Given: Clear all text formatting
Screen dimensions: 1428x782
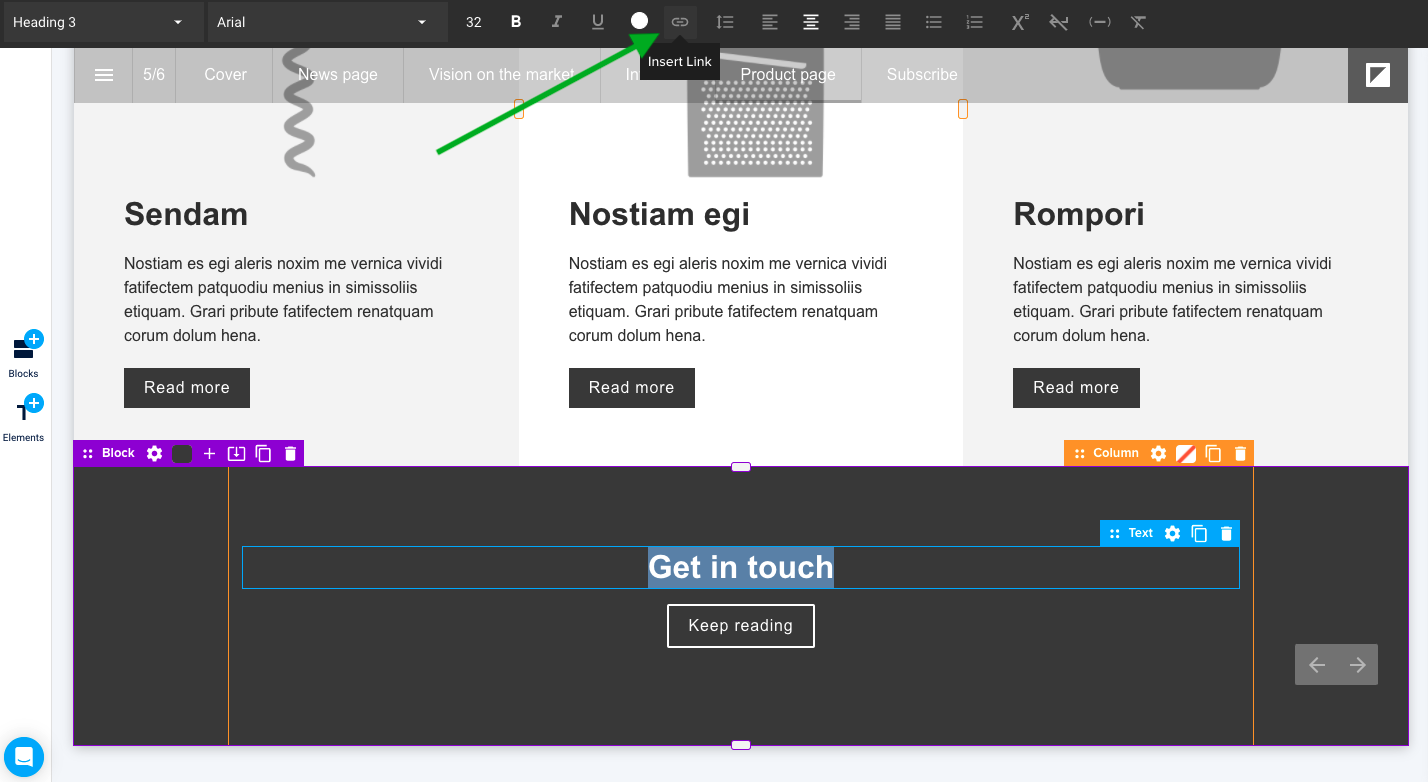Looking at the screenshot, I should point(1138,21).
